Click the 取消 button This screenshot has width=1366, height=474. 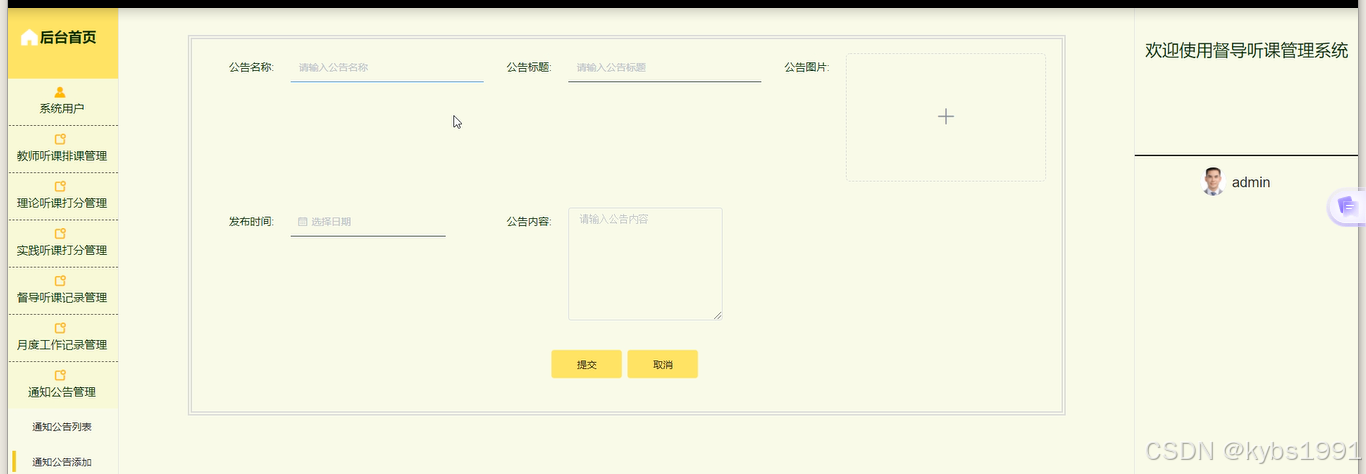(663, 365)
